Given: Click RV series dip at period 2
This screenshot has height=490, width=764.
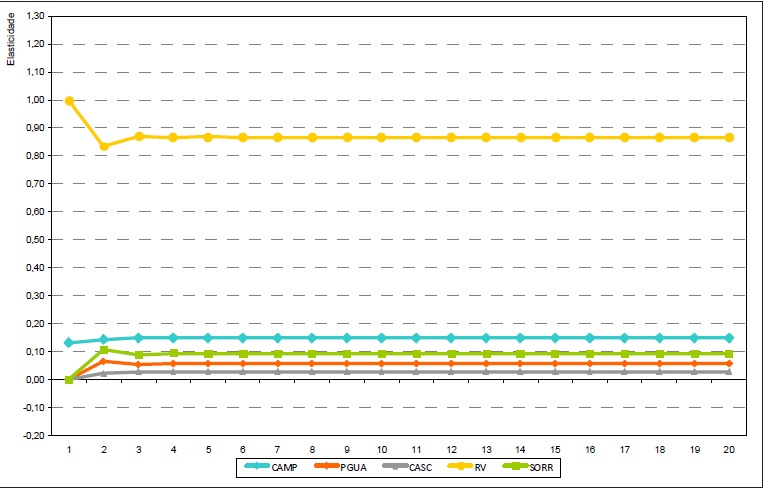Looking at the screenshot, I should [x=104, y=146].
